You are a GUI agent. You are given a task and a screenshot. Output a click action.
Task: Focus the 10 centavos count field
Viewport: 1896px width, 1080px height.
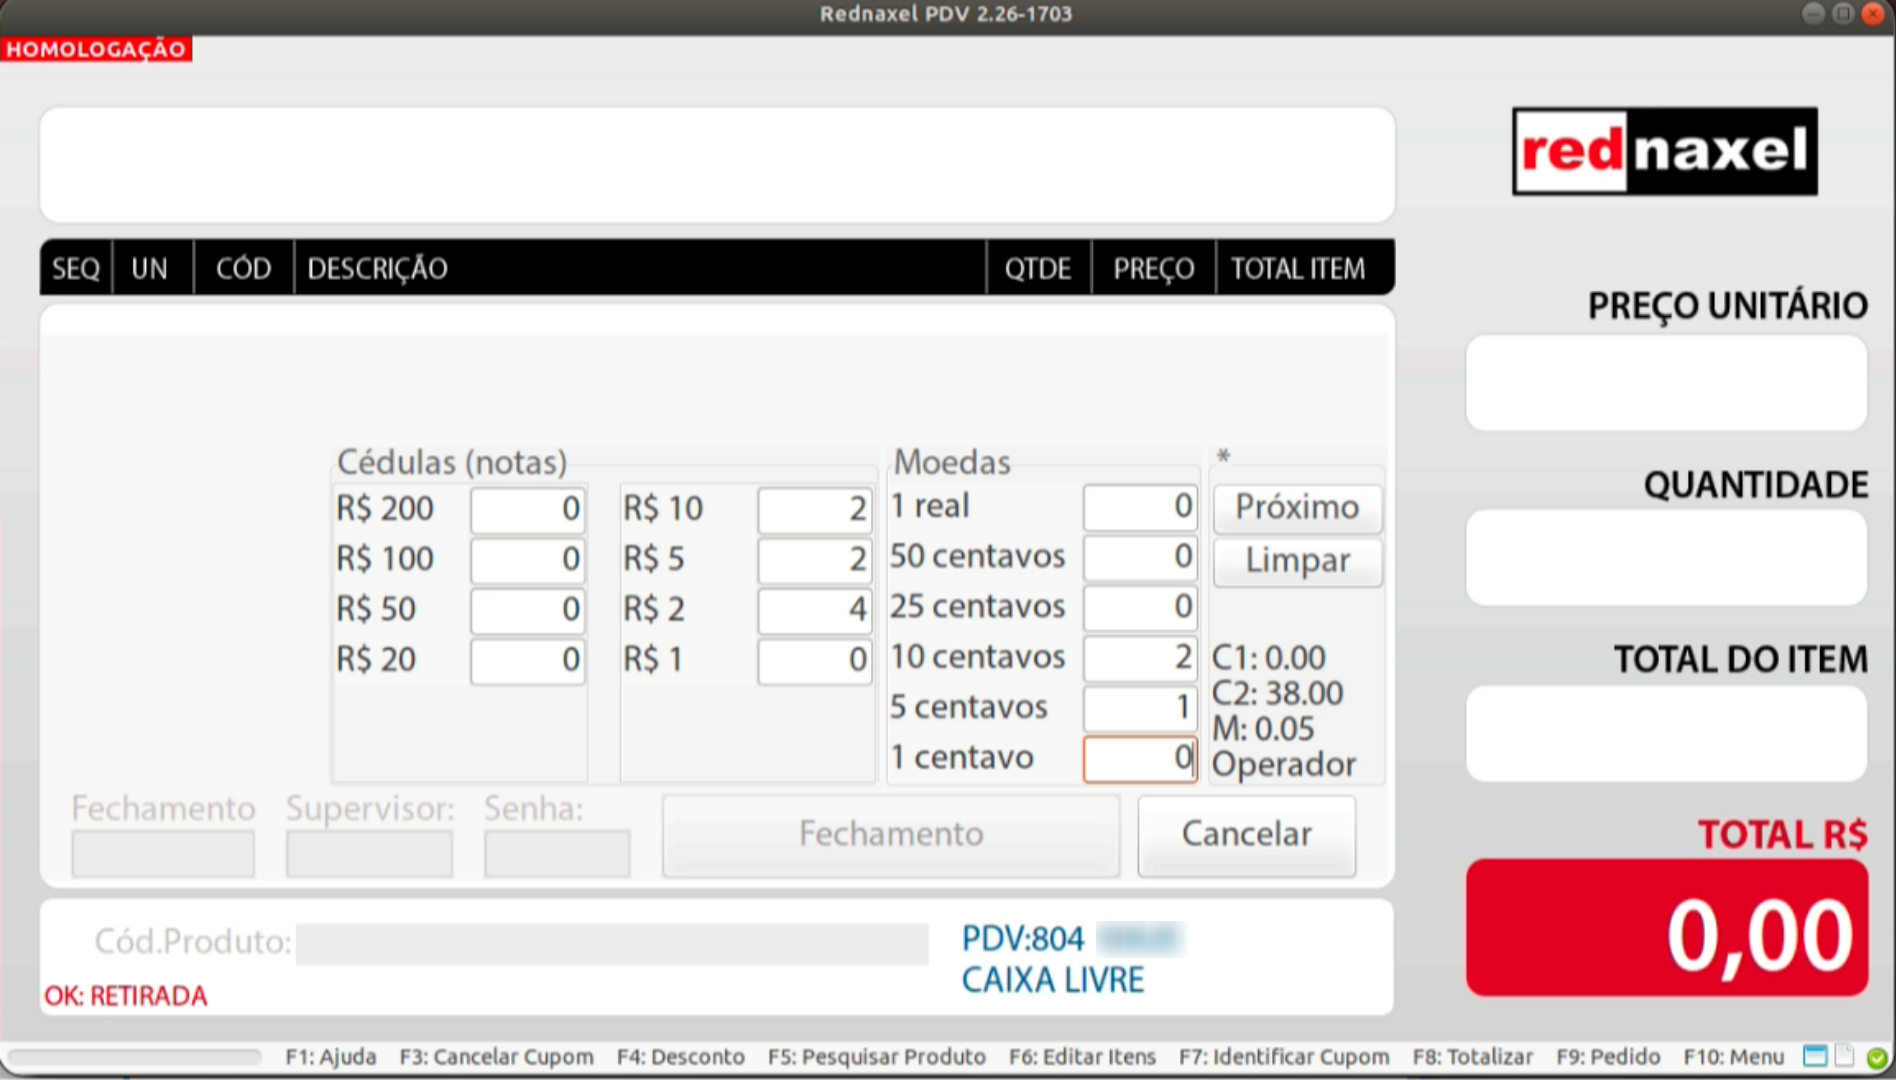pyautogui.click(x=1140, y=658)
